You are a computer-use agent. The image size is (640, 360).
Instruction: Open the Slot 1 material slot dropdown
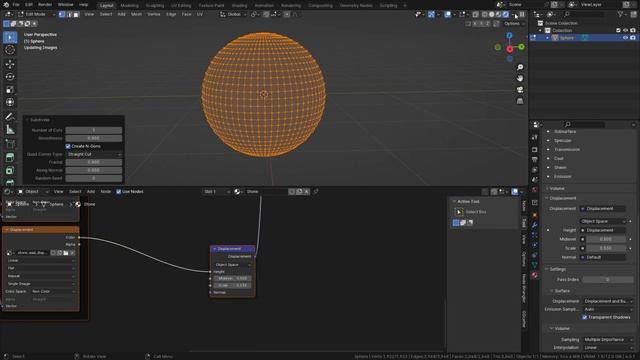[x=216, y=191]
